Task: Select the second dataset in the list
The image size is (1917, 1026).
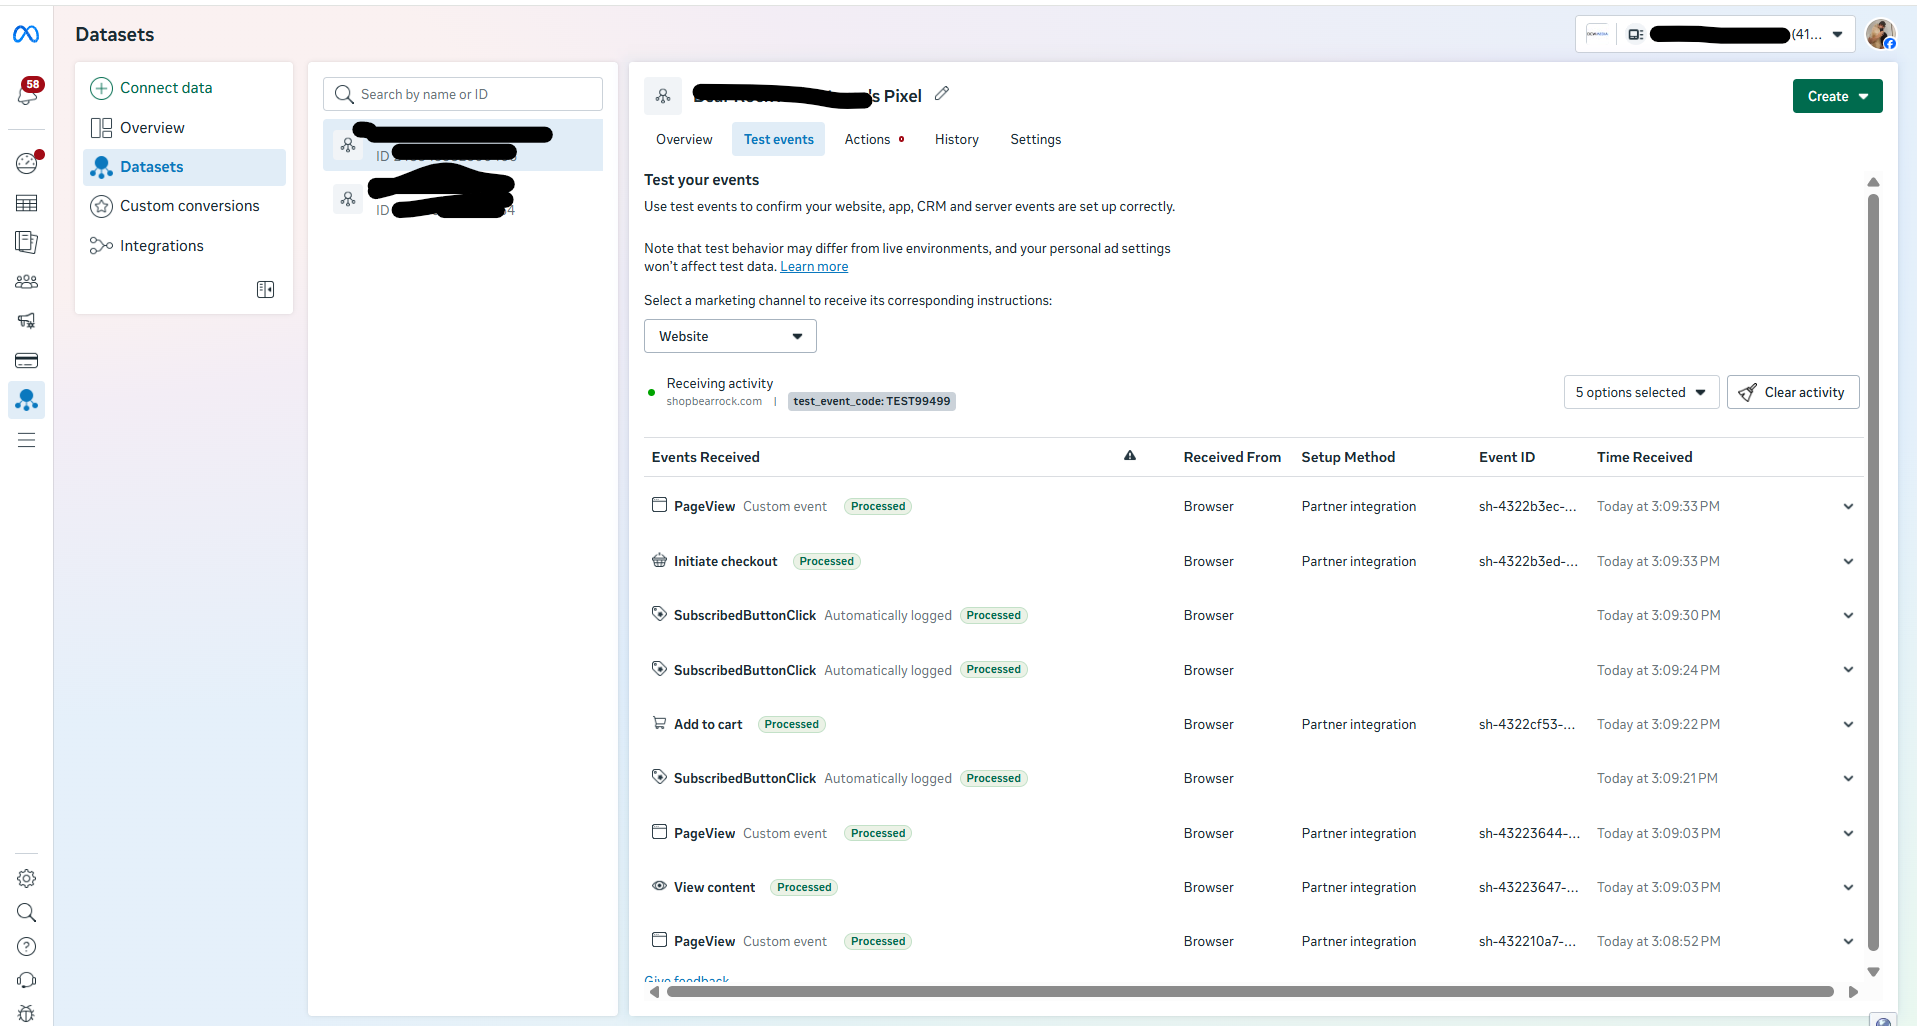Action: point(463,200)
